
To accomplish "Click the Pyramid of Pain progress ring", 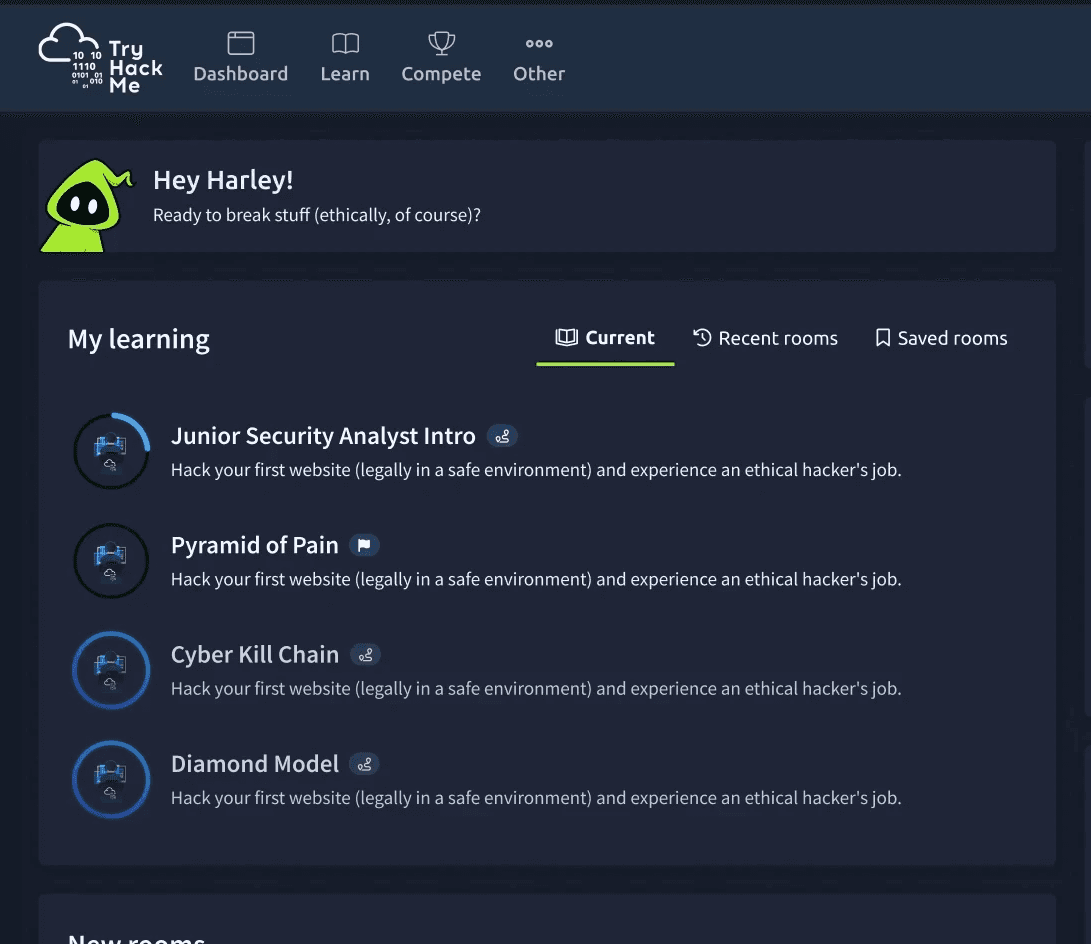I will [x=111, y=561].
